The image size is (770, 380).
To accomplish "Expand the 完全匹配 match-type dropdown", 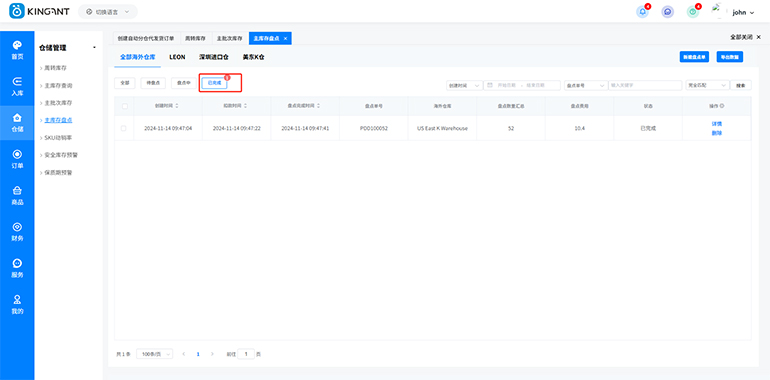I will click(x=707, y=85).
